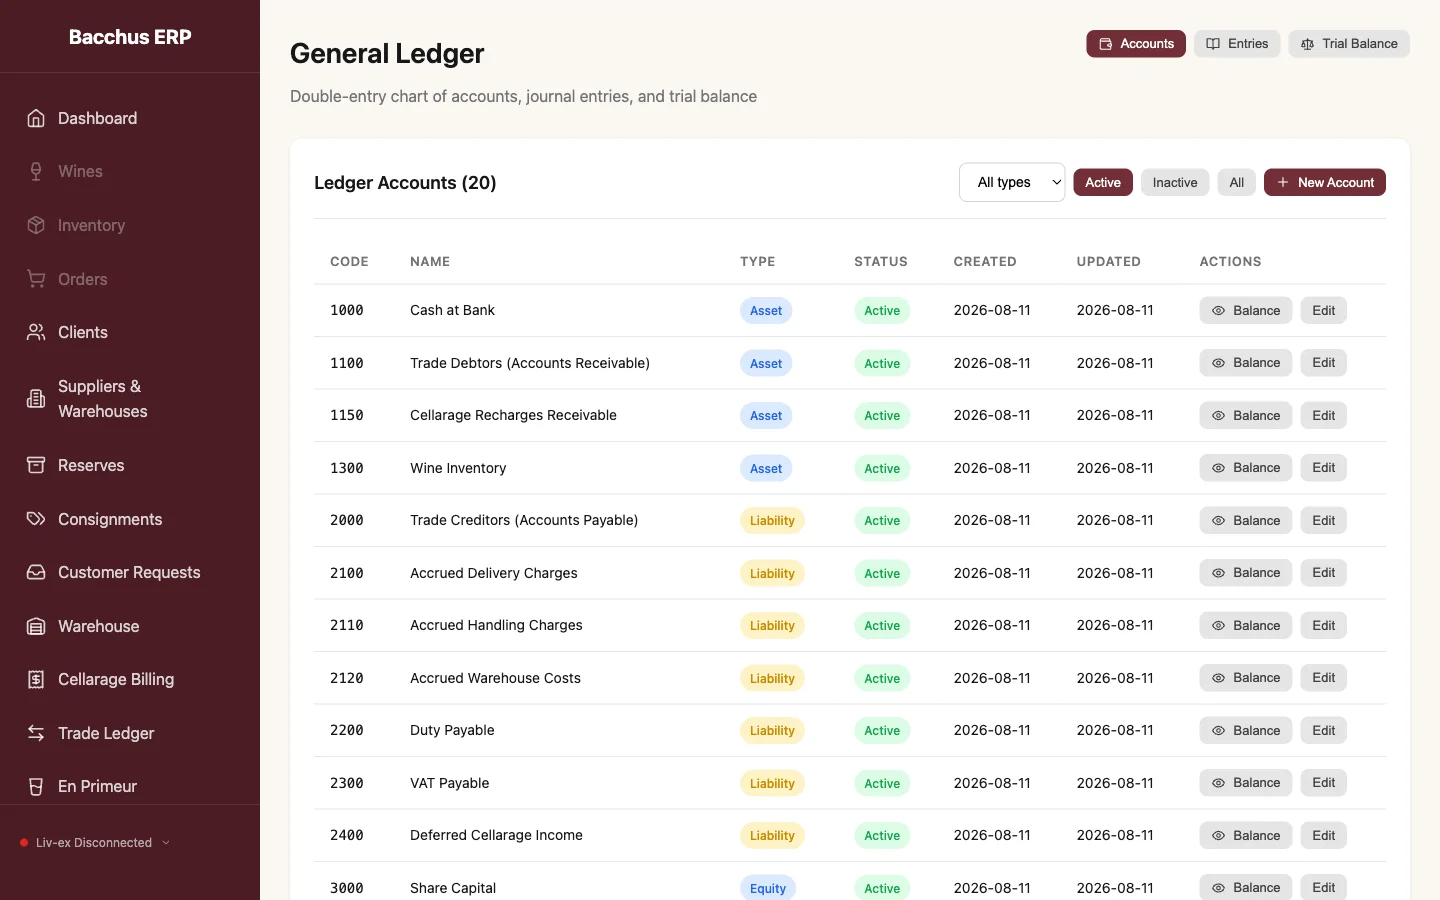Click account code 2120
This screenshot has height=900, width=1440.
[x=347, y=678]
